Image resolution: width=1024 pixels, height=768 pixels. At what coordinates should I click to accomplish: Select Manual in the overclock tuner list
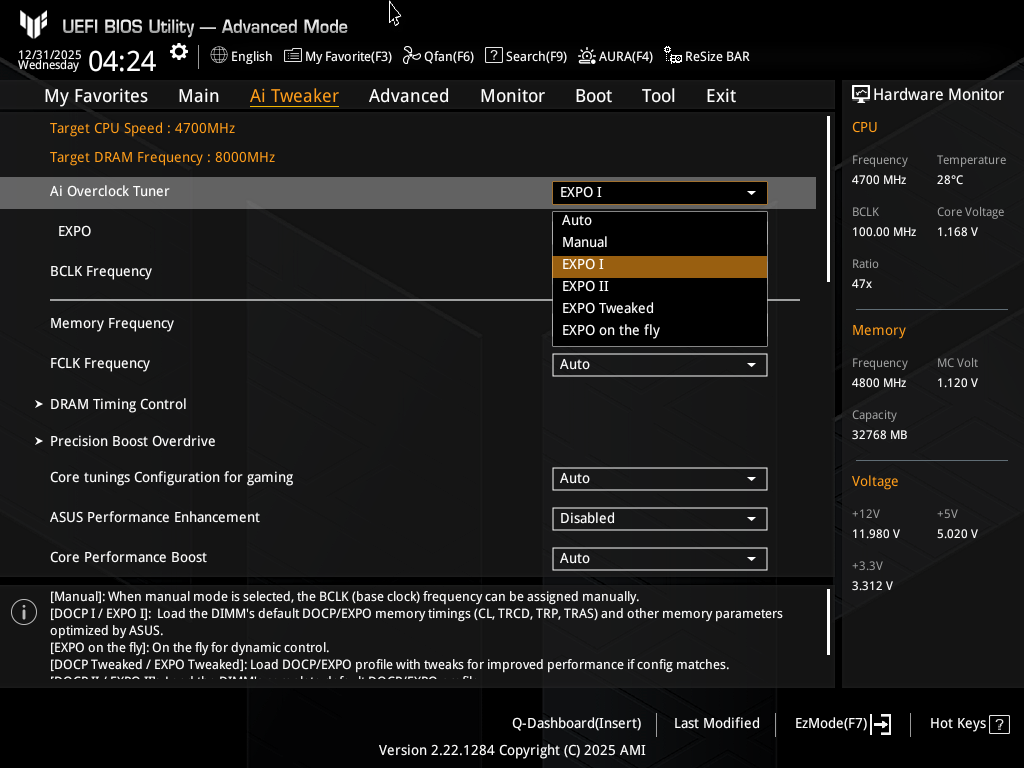click(585, 242)
